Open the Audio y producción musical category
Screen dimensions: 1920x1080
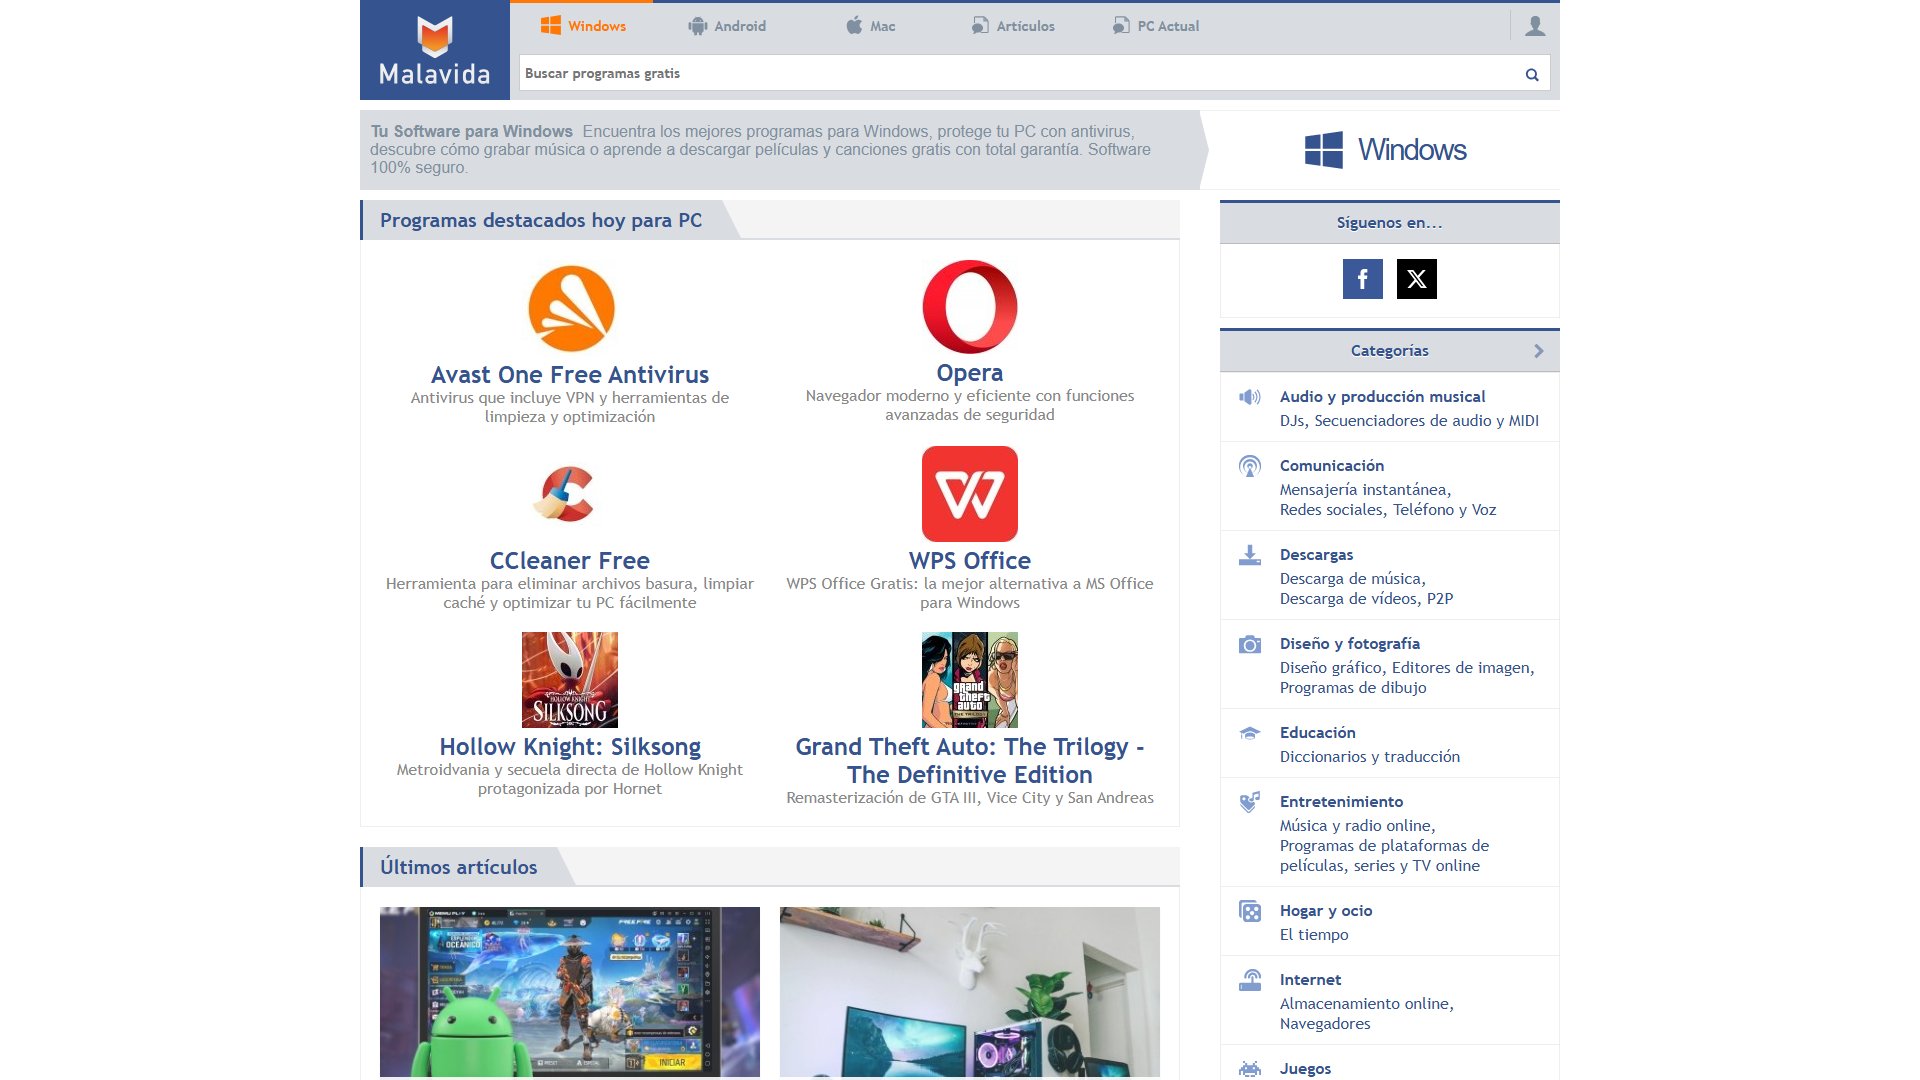click(1382, 397)
